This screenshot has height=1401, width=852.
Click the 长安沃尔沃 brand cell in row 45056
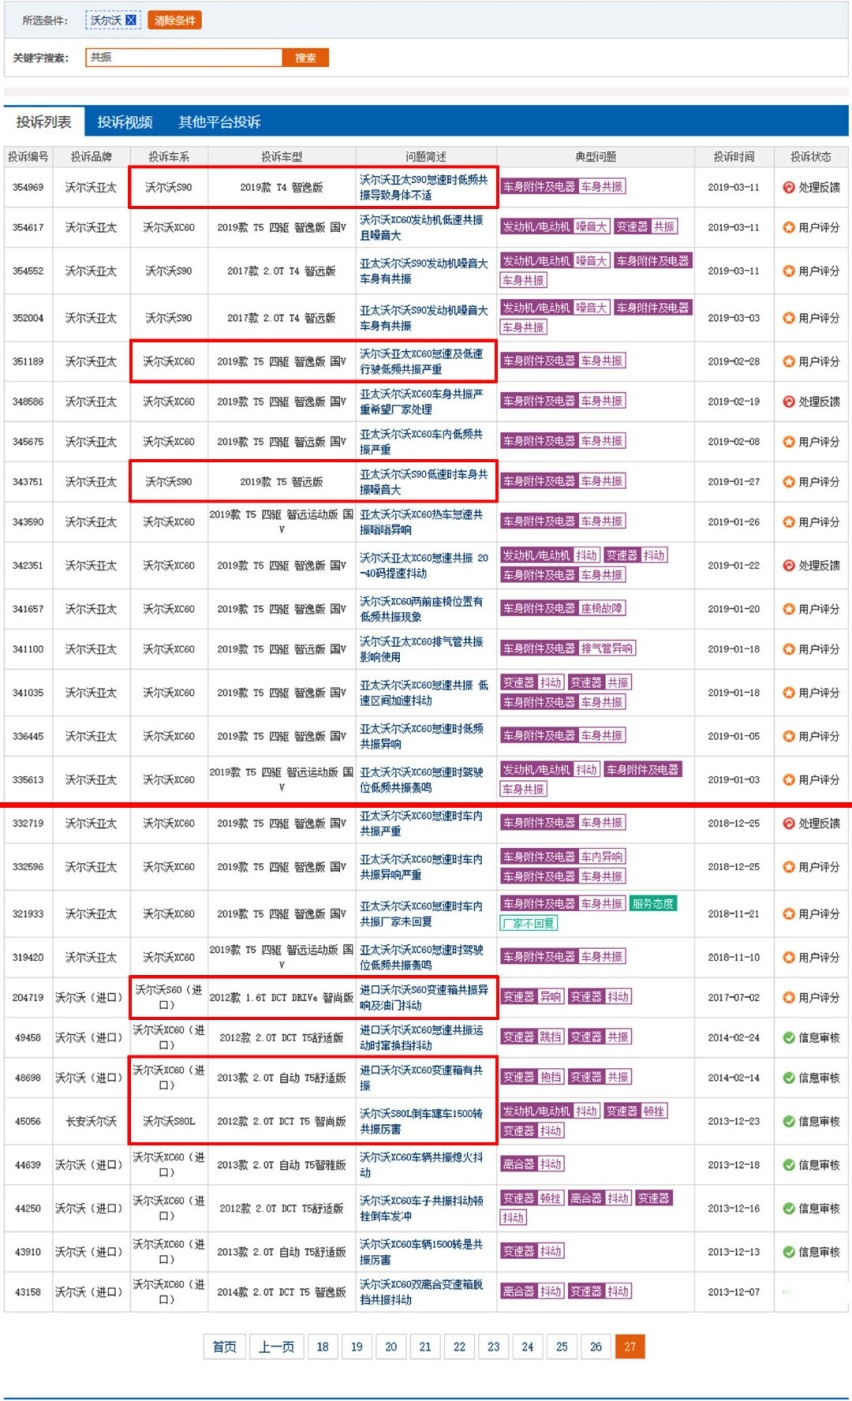(91, 1121)
